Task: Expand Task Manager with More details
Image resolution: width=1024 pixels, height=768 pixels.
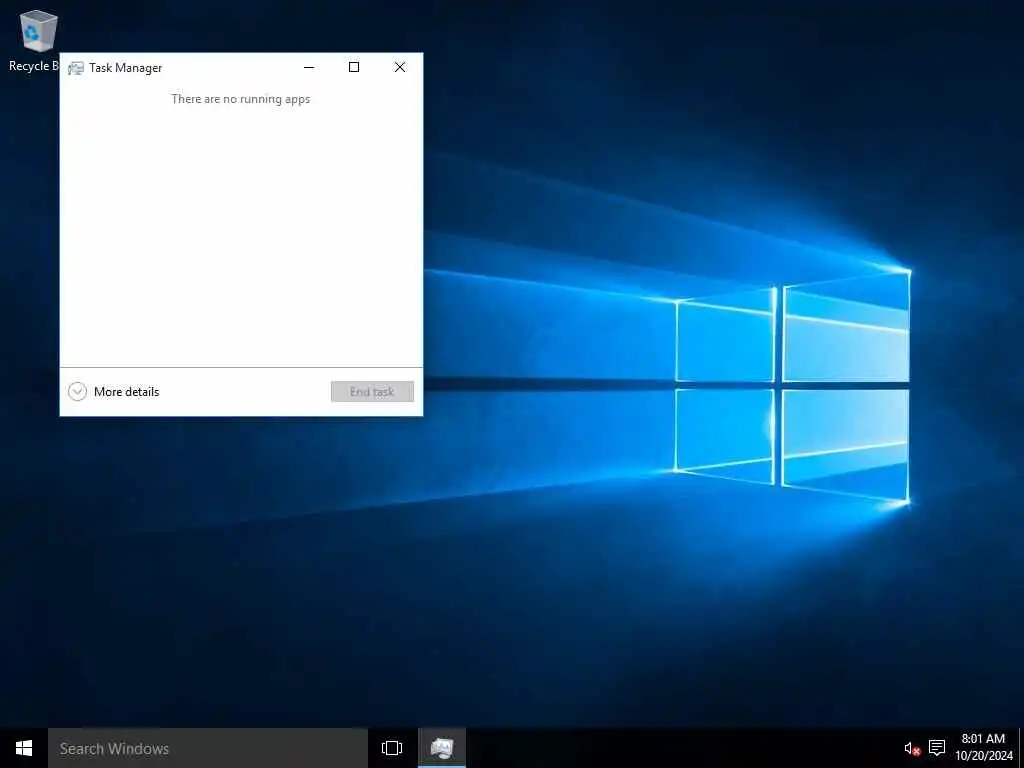Action: 114,392
